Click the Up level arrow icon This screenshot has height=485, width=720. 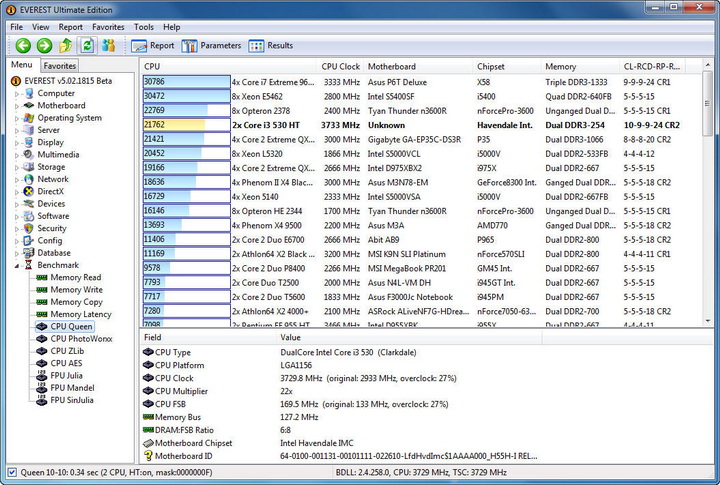66,45
